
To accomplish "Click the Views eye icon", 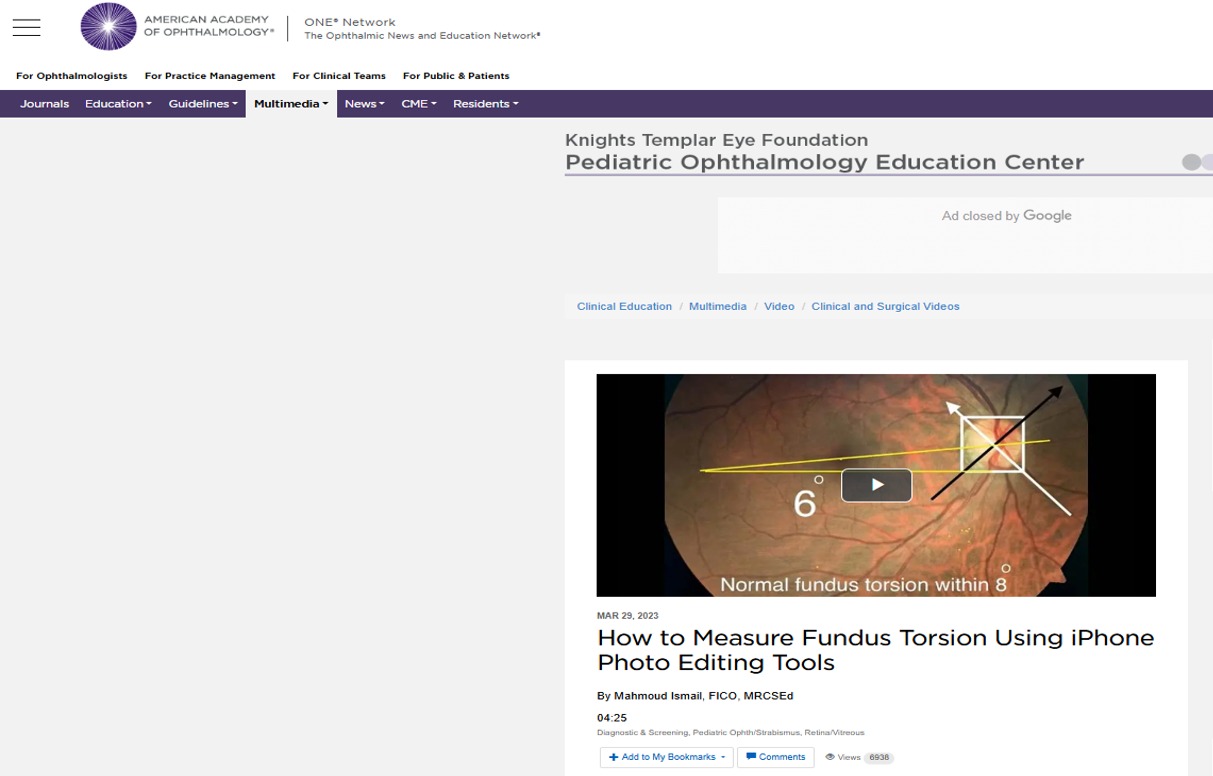I will [830, 757].
